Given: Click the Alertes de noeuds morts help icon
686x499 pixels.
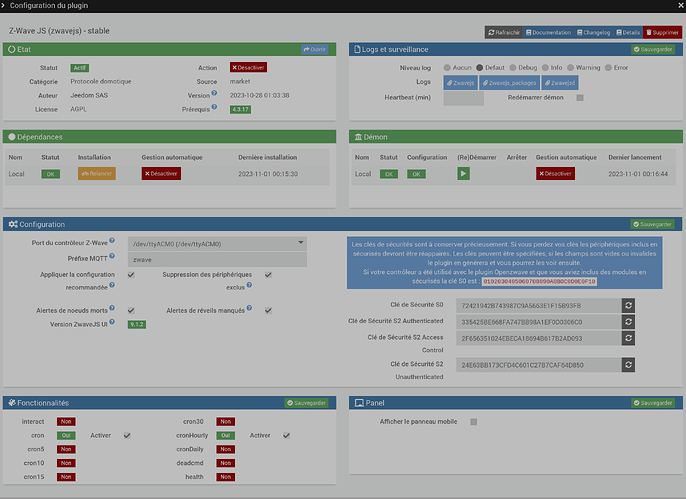Looking at the screenshot, I should click(112, 308).
